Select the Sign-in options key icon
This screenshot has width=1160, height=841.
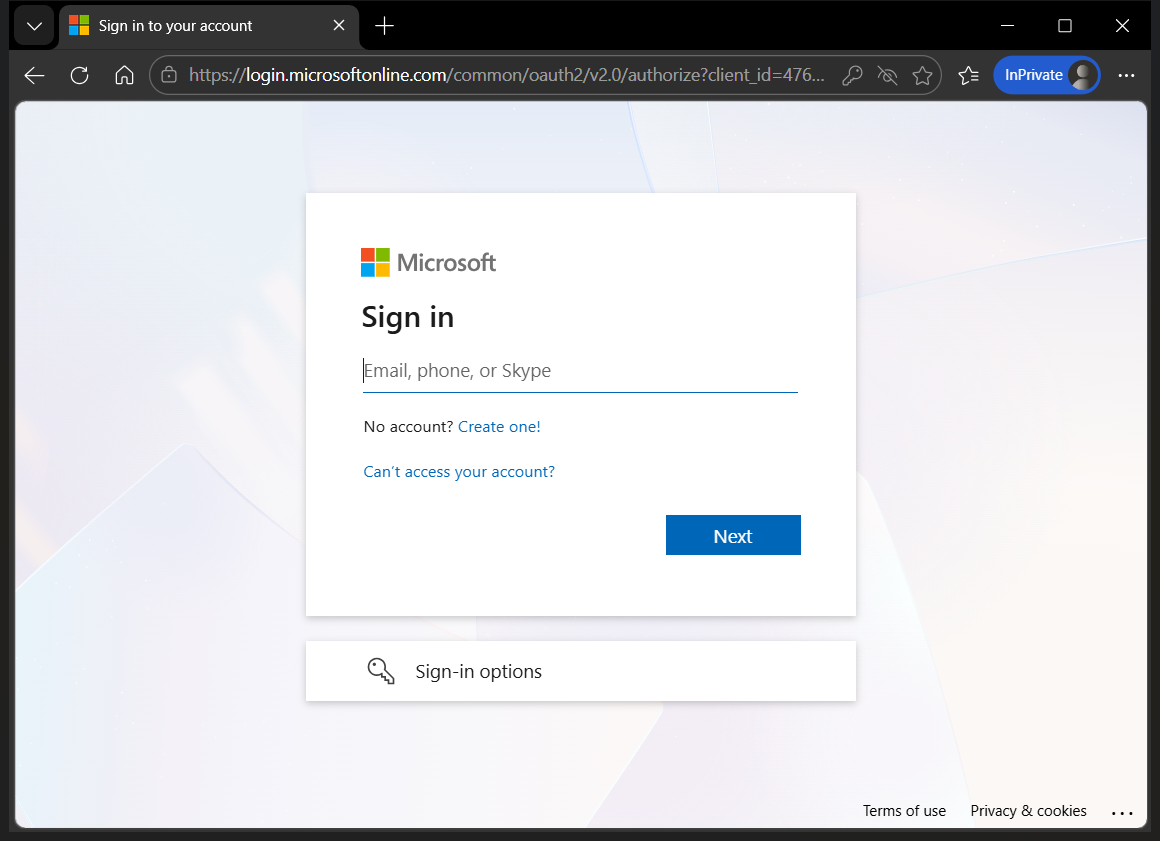click(380, 670)
